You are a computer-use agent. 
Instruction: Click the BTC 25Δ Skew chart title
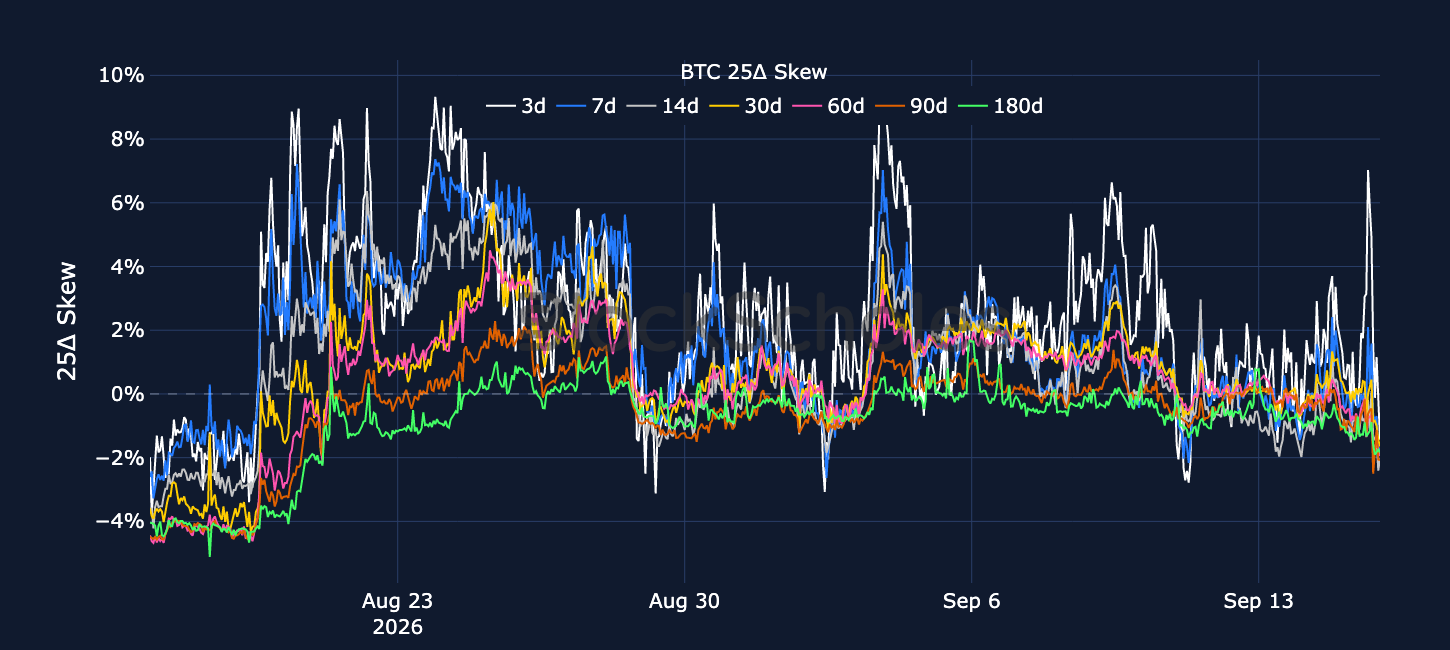click(753, 72)
